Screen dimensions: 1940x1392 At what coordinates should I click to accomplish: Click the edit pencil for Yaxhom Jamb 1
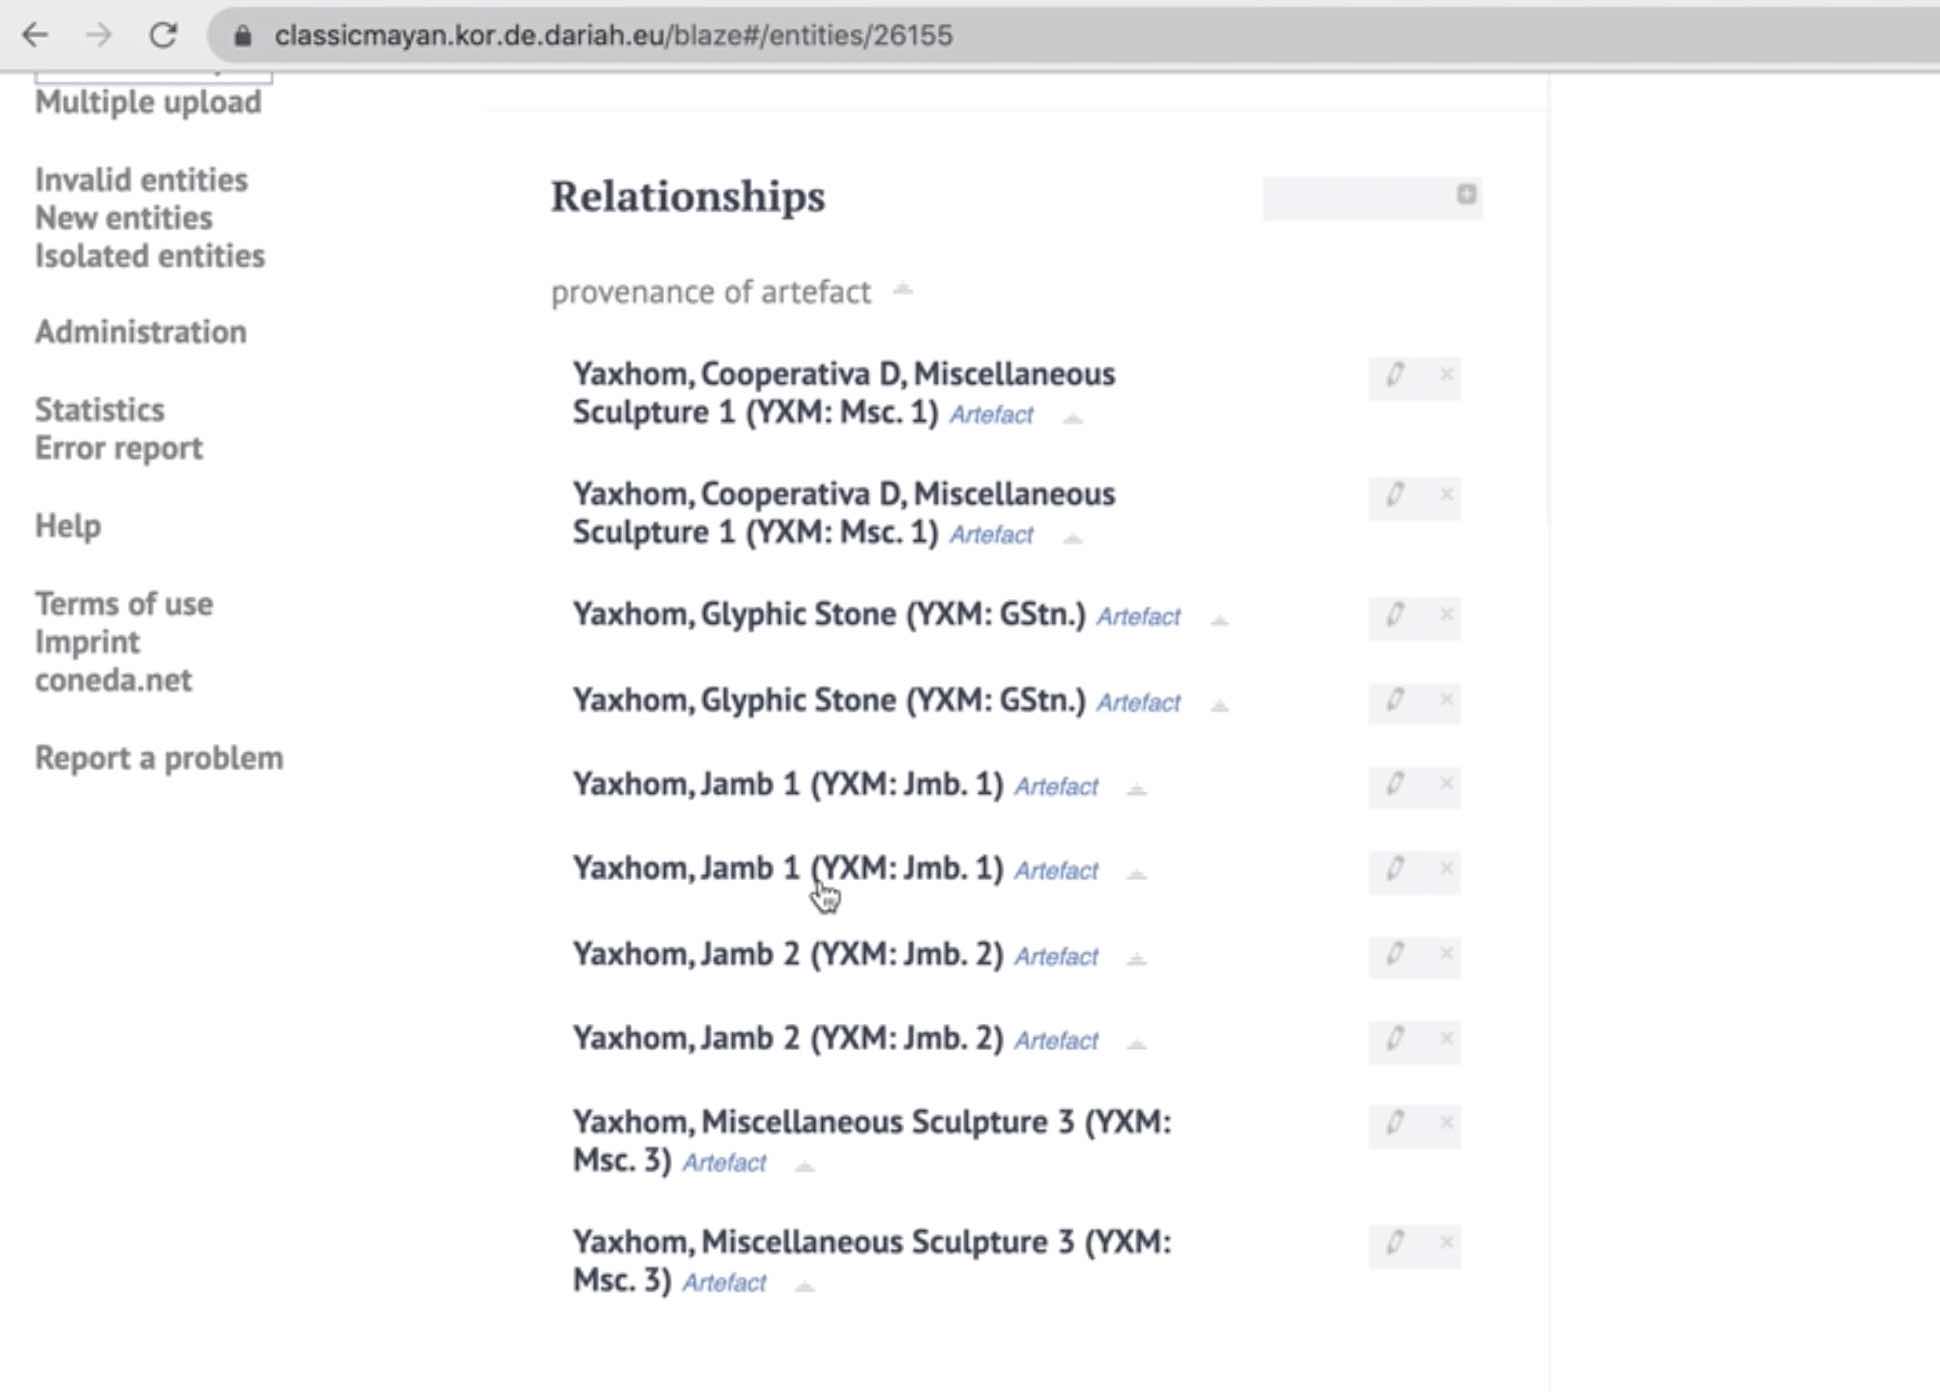pyautogui.click(x=1397, y=788)
